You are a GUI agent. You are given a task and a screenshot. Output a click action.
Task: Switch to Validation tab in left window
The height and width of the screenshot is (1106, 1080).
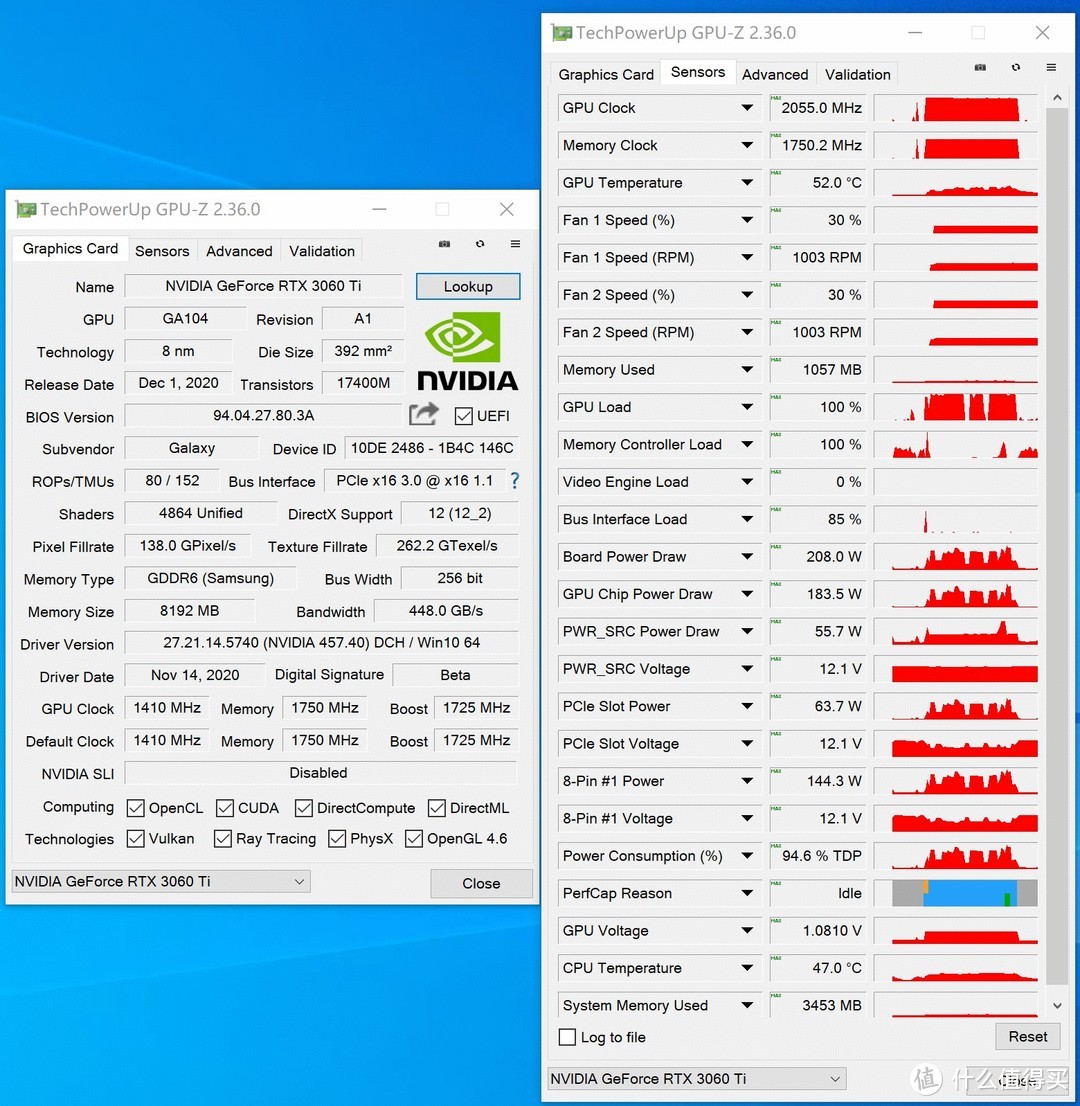coord(322,251)
